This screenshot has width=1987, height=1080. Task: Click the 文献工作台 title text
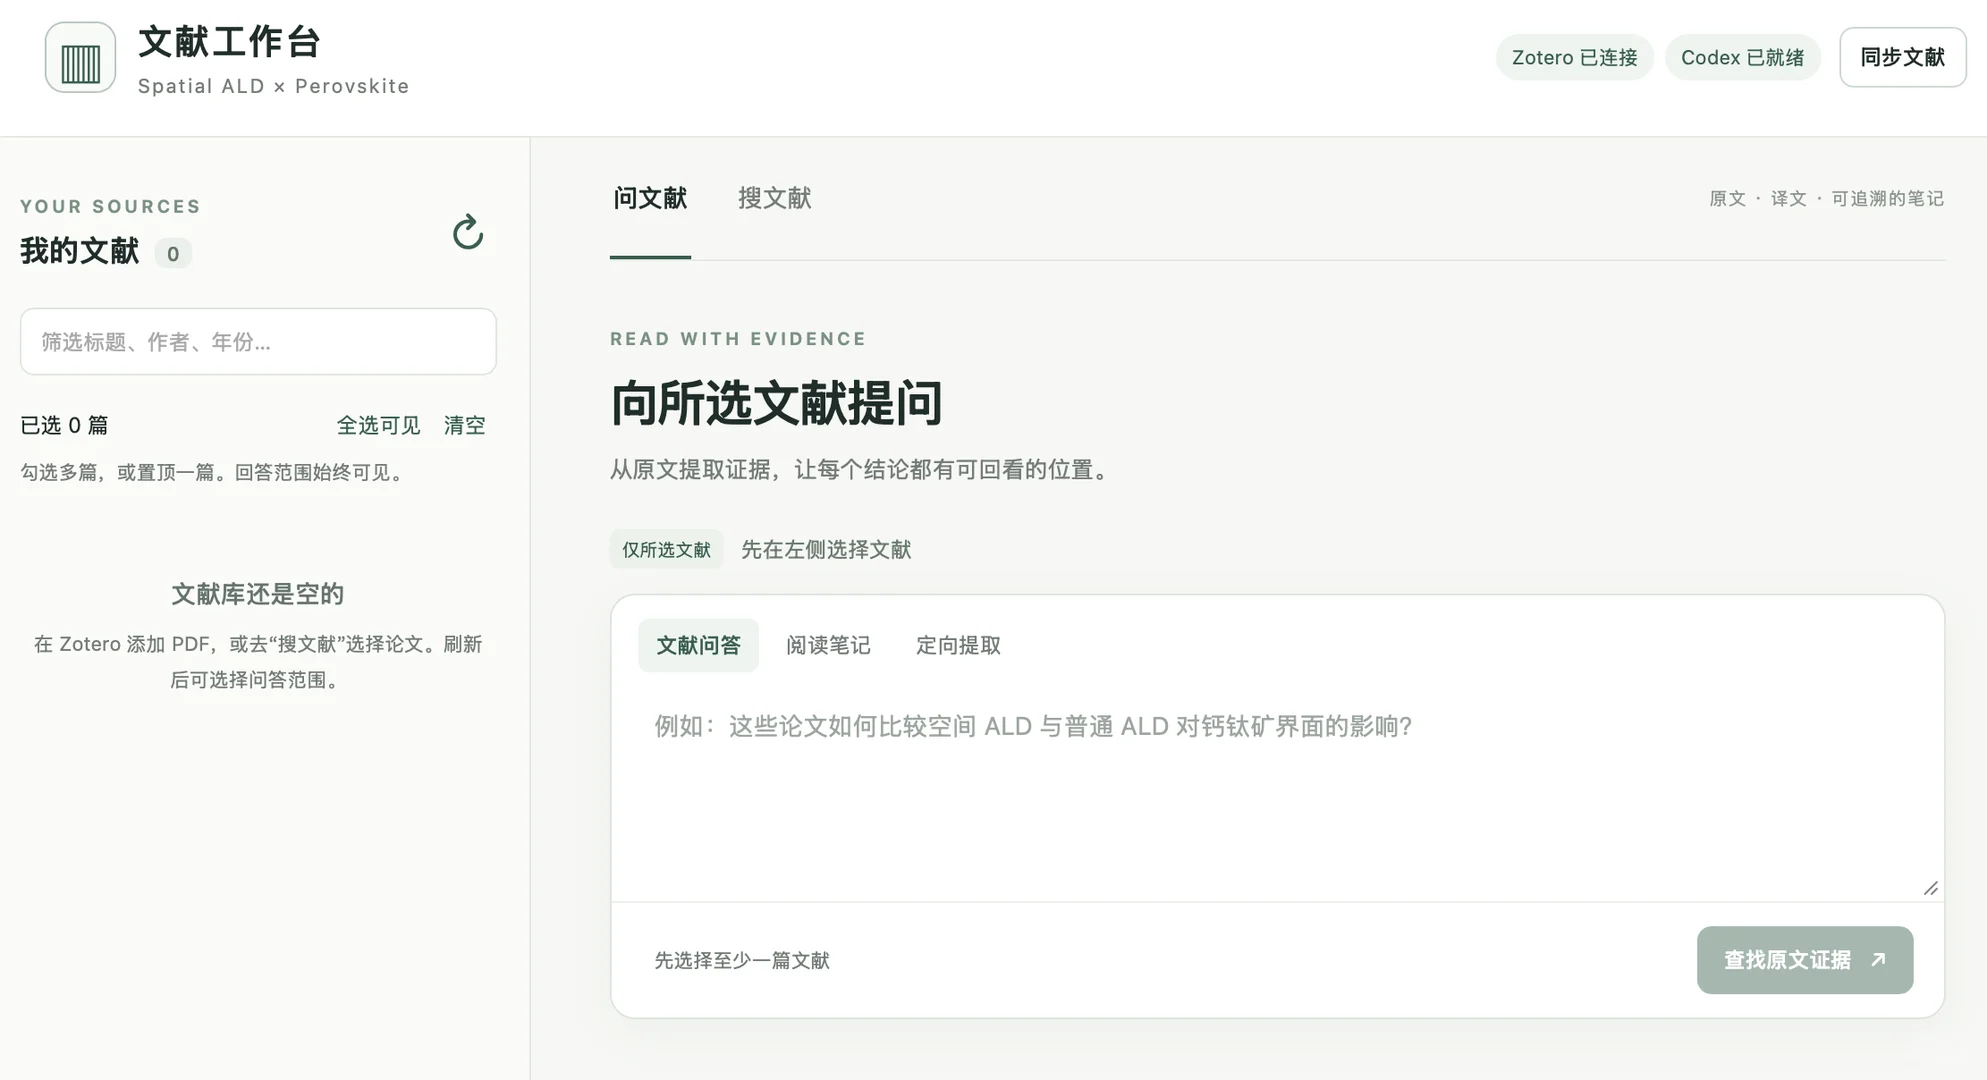(229, 42)
